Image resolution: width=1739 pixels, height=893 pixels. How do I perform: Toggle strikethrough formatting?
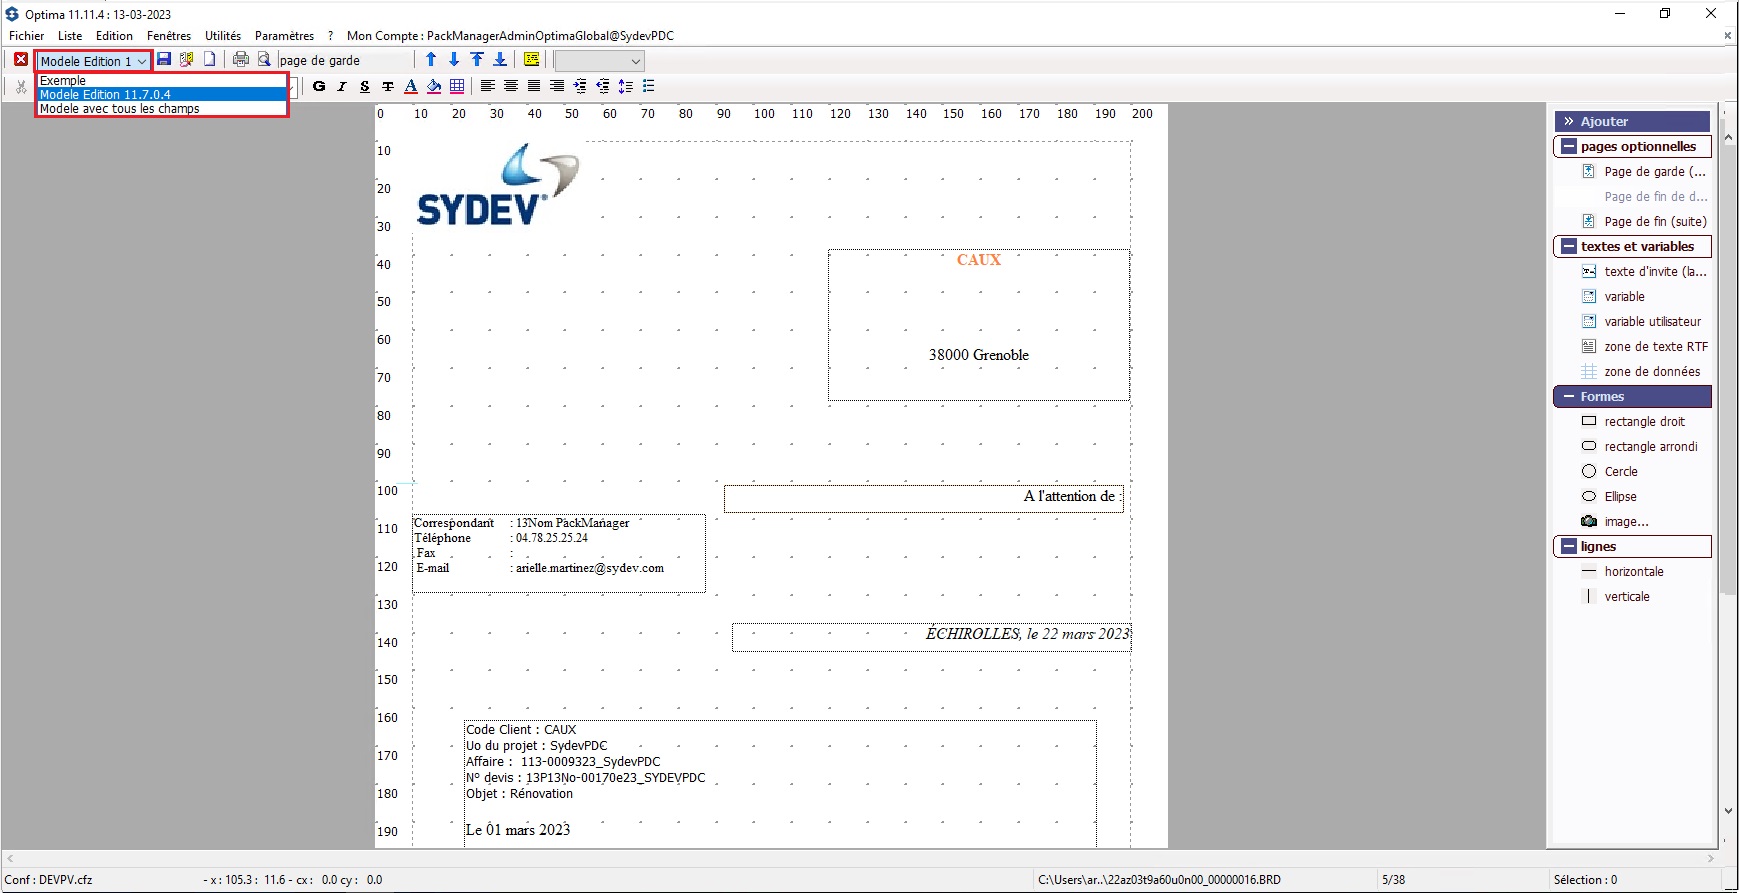coord(388,86)
